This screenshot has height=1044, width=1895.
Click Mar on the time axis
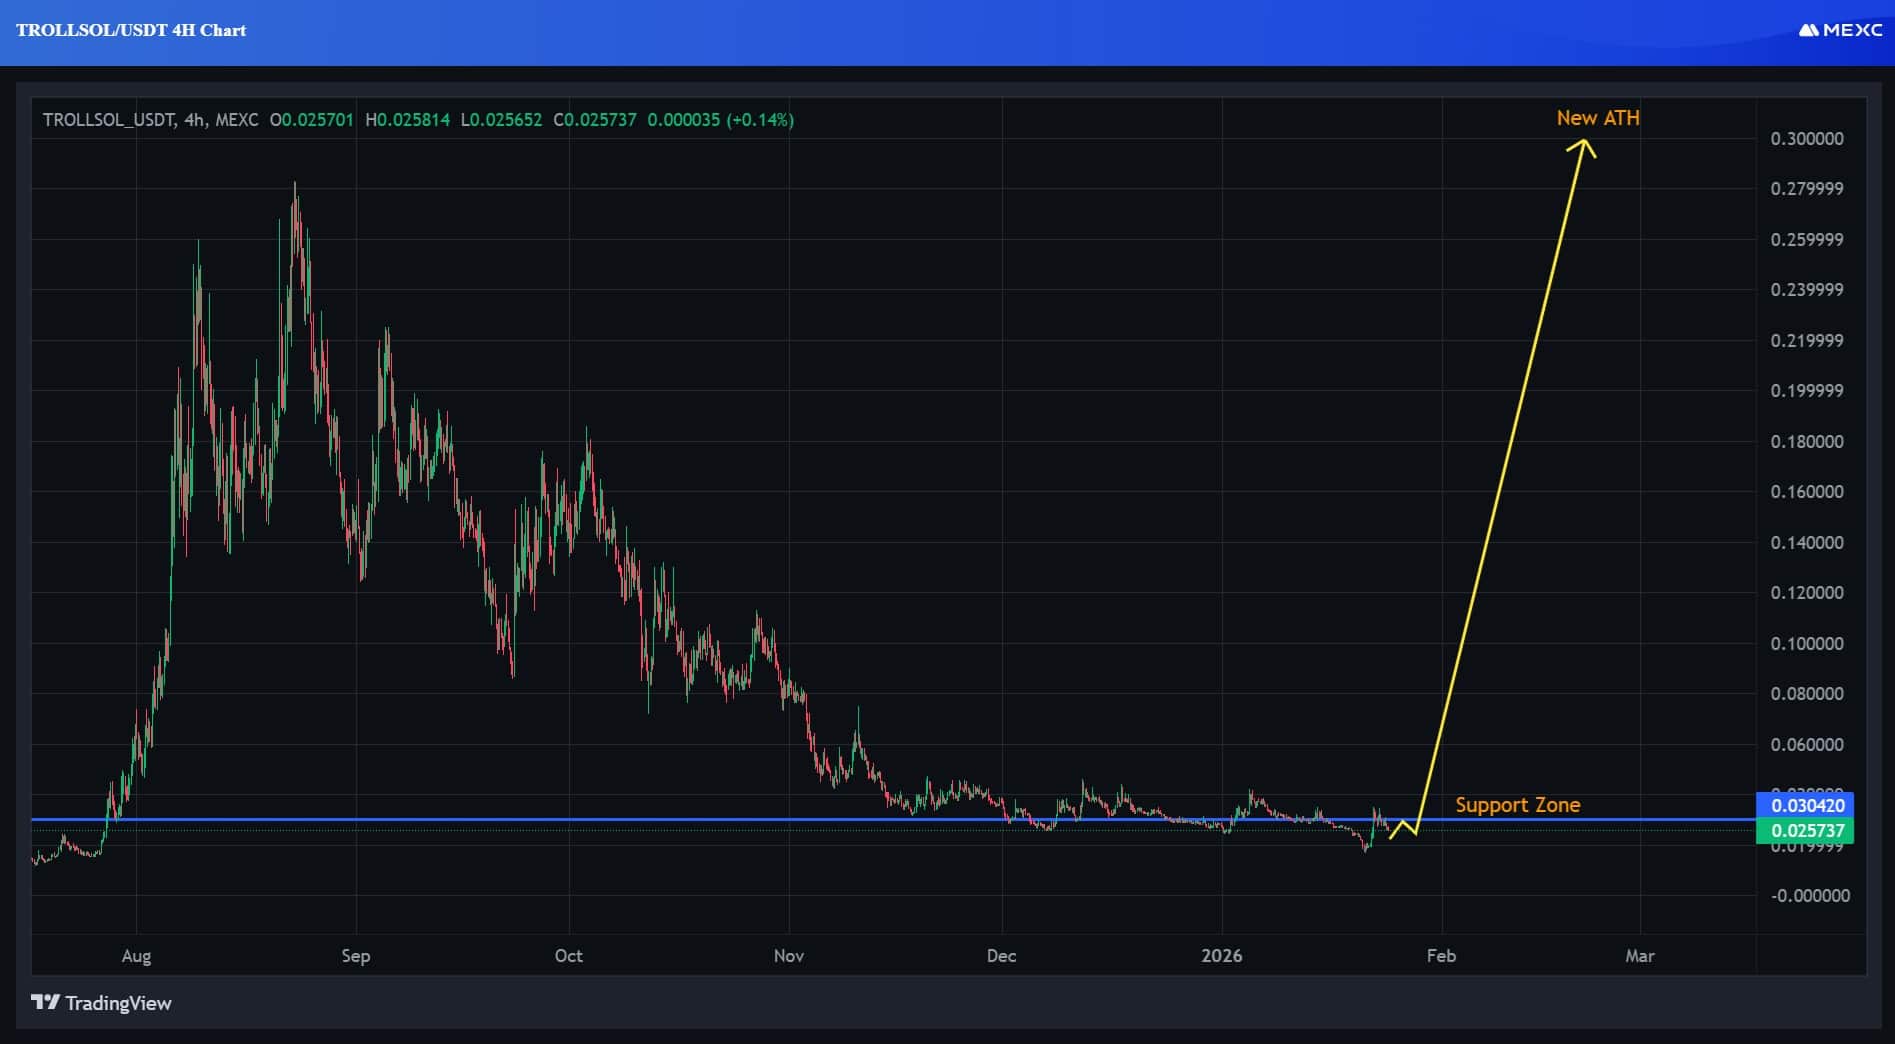click(1640, 956)
